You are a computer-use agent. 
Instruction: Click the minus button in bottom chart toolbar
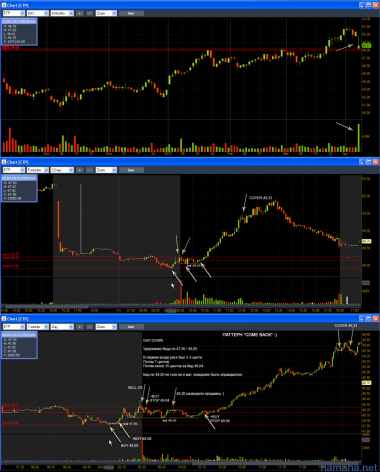pyautogui.click(x=89, y=327)
